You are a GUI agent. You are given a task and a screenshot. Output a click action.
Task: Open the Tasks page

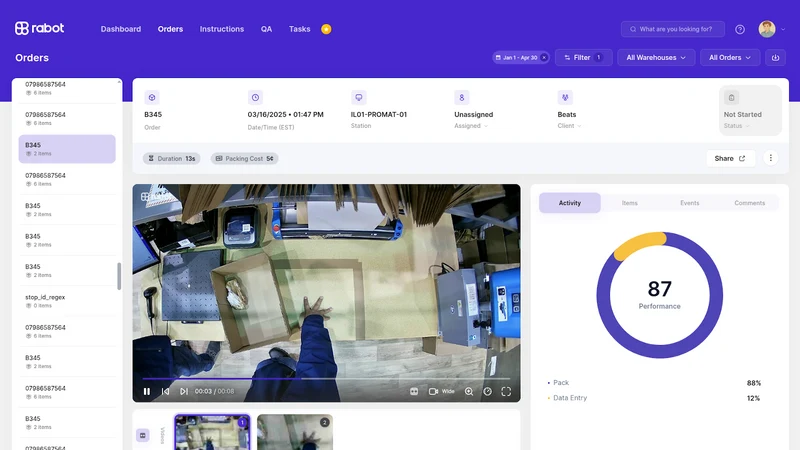coord(299,29)
